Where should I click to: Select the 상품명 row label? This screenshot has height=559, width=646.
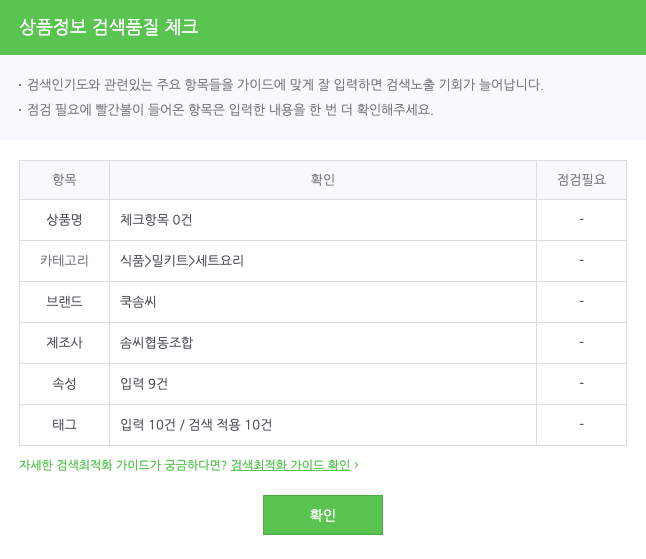coord(64,219)
